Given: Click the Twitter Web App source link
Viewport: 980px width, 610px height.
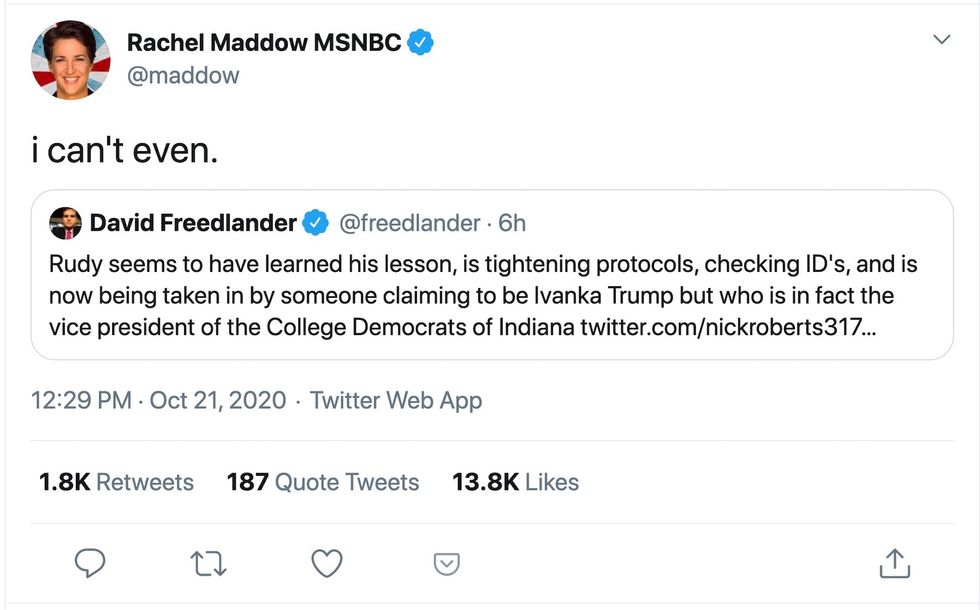Looking at the screenshot, I should [x=396, y=401].
